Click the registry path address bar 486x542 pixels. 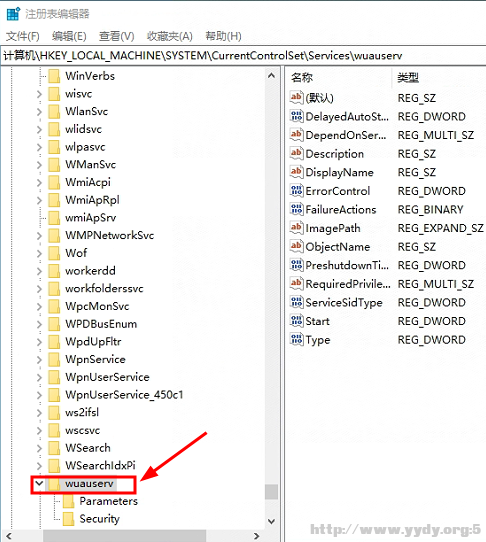[243, 56]
